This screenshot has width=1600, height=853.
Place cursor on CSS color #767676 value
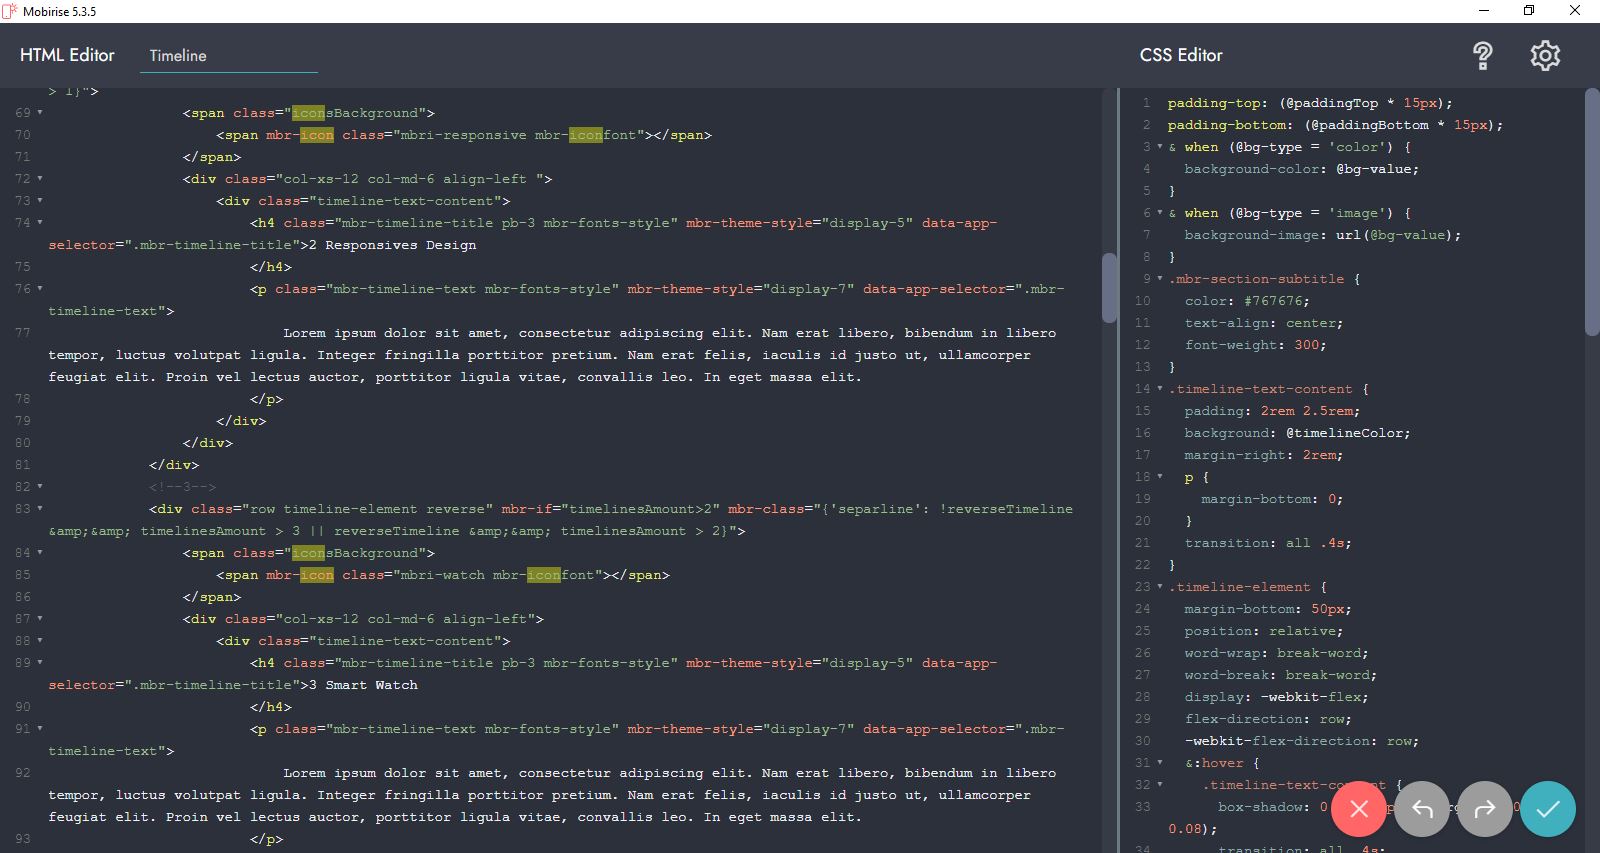tap(1275, 301)
